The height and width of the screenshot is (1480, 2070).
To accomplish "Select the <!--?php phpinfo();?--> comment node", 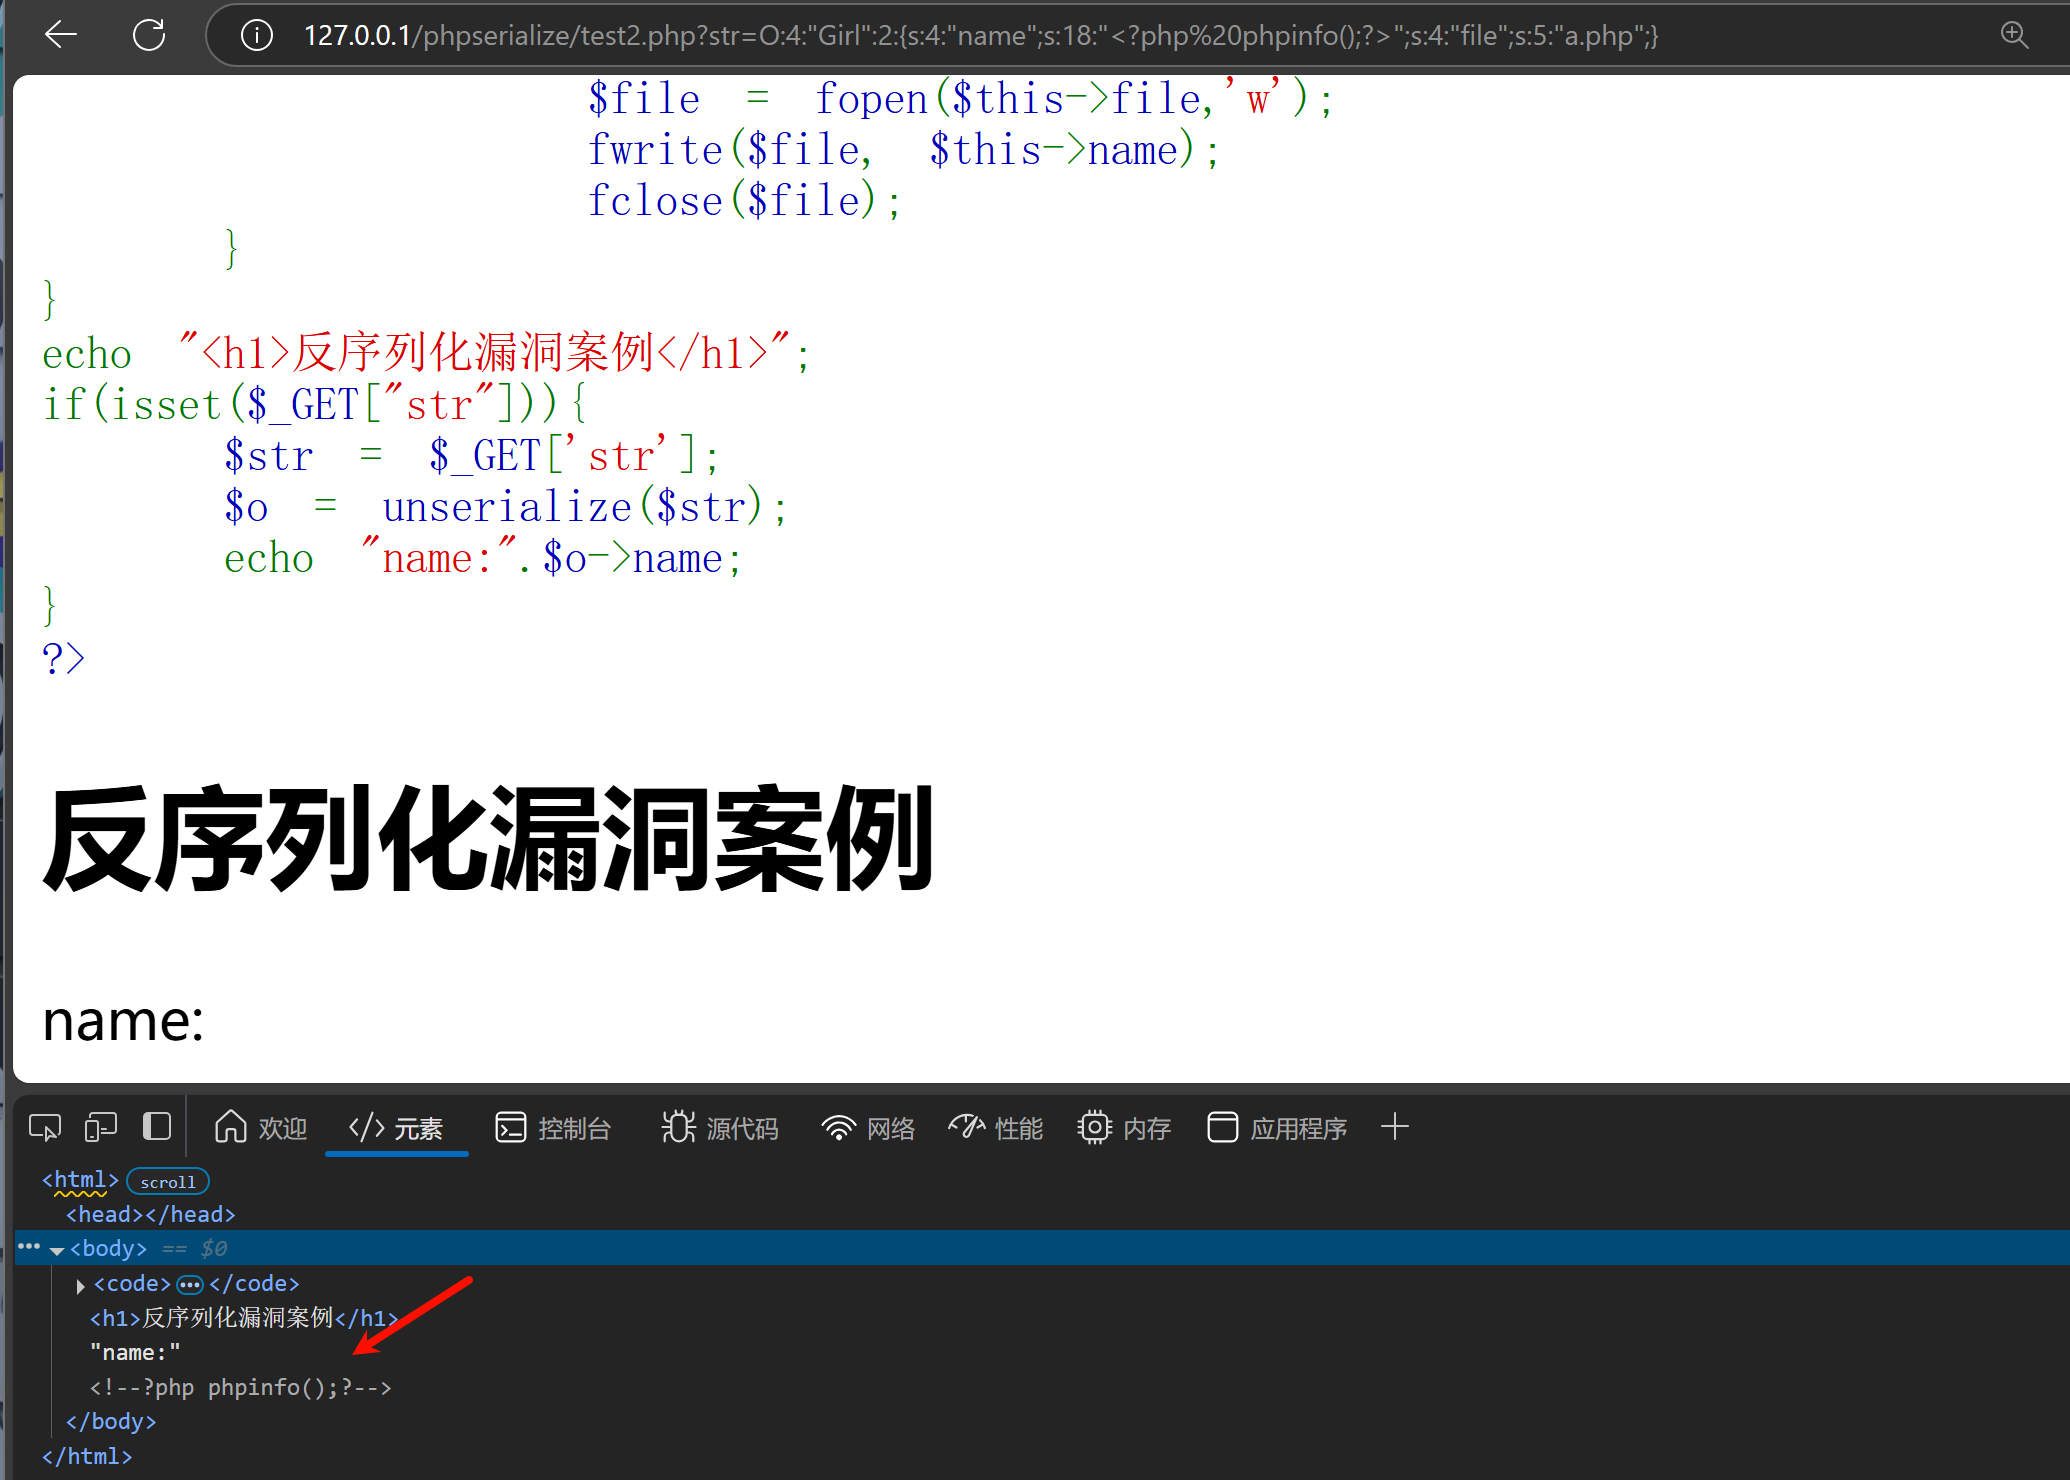I will pos(241,1387).
